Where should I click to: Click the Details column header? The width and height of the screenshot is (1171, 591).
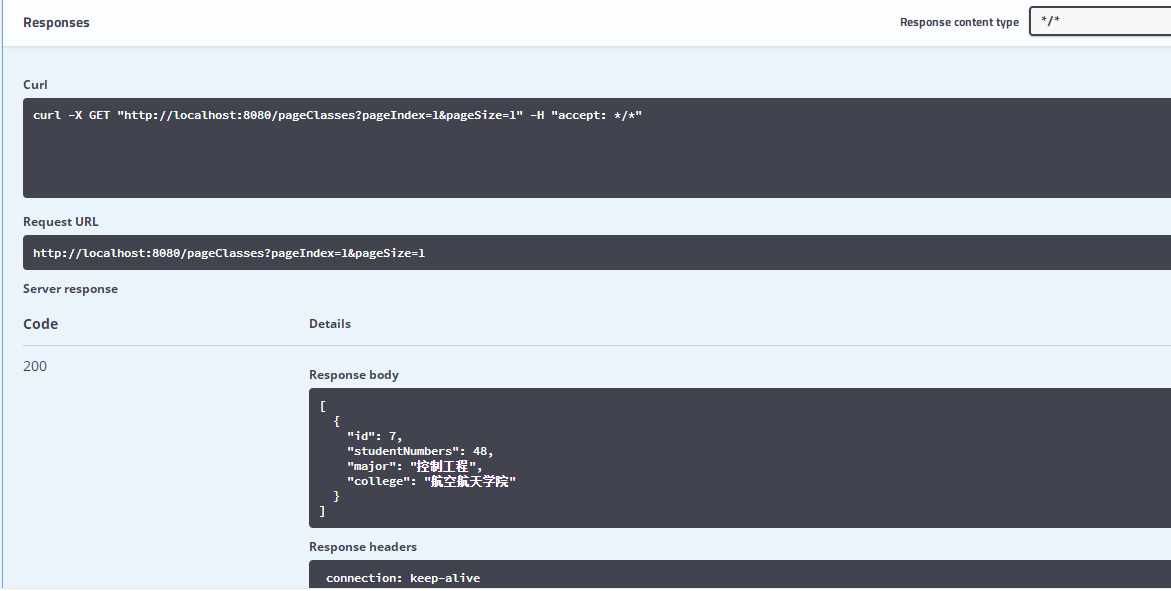coord(329,324)
